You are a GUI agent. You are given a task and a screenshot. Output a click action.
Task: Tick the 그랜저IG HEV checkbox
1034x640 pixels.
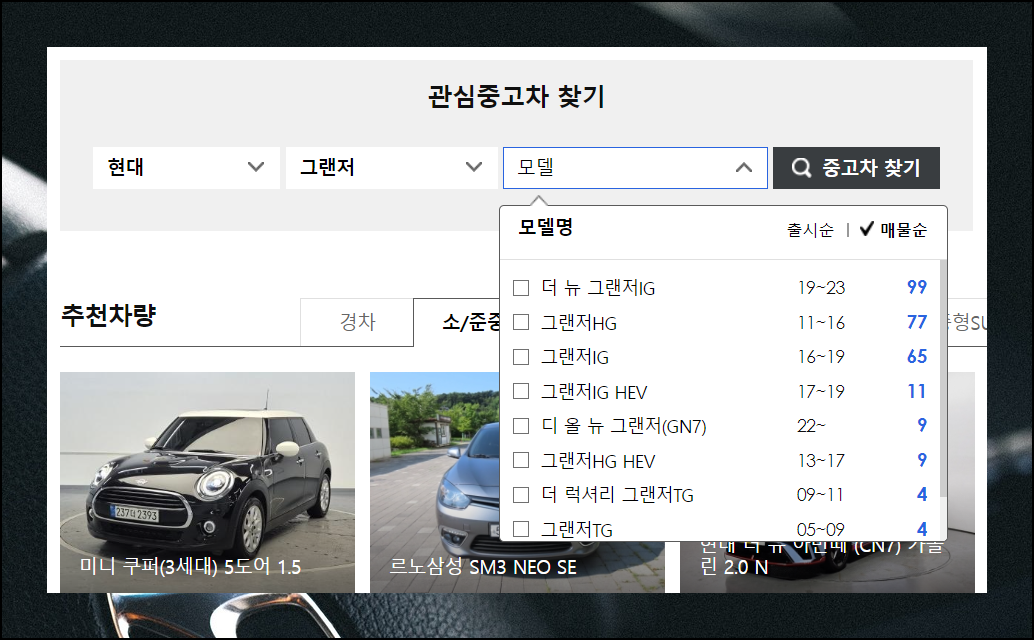coord(521,392)
